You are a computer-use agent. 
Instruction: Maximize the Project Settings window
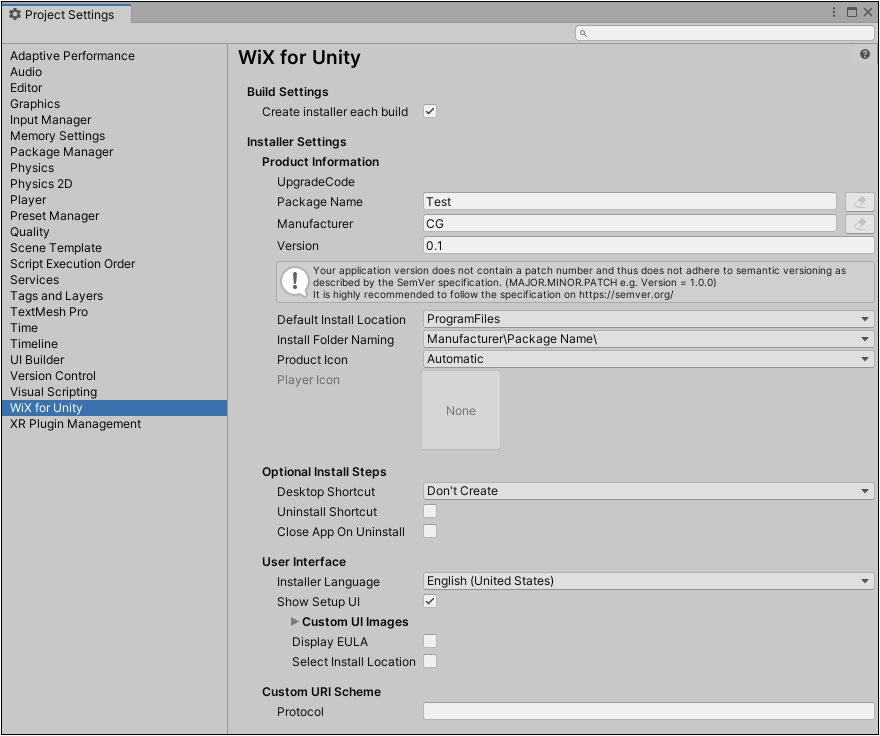(x=852, y=12)
